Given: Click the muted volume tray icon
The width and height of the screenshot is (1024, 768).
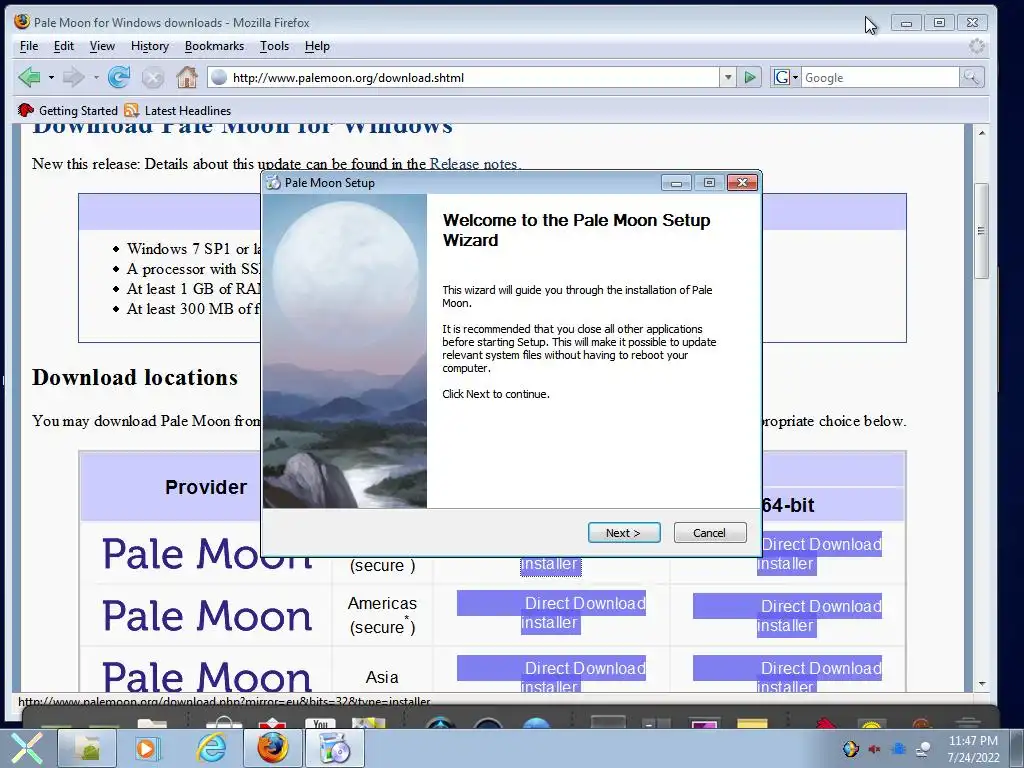Looking at the screenshot, I should (874, 749).
